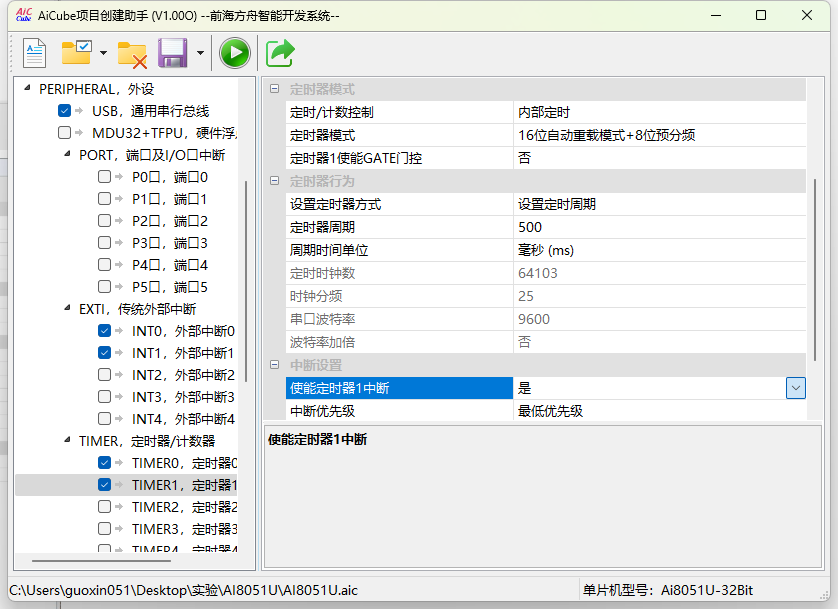Viewport: 838px width, 609px height.
Task: Collapse the EXTI tree node
Action: click(x=67, y=308)
